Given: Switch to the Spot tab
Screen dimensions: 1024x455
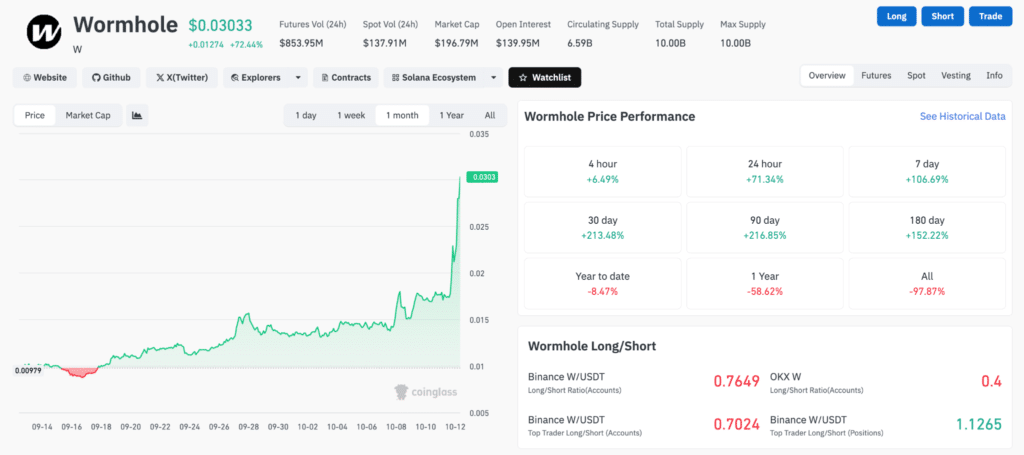Looking at the screenshot, I should coord(916,76).
